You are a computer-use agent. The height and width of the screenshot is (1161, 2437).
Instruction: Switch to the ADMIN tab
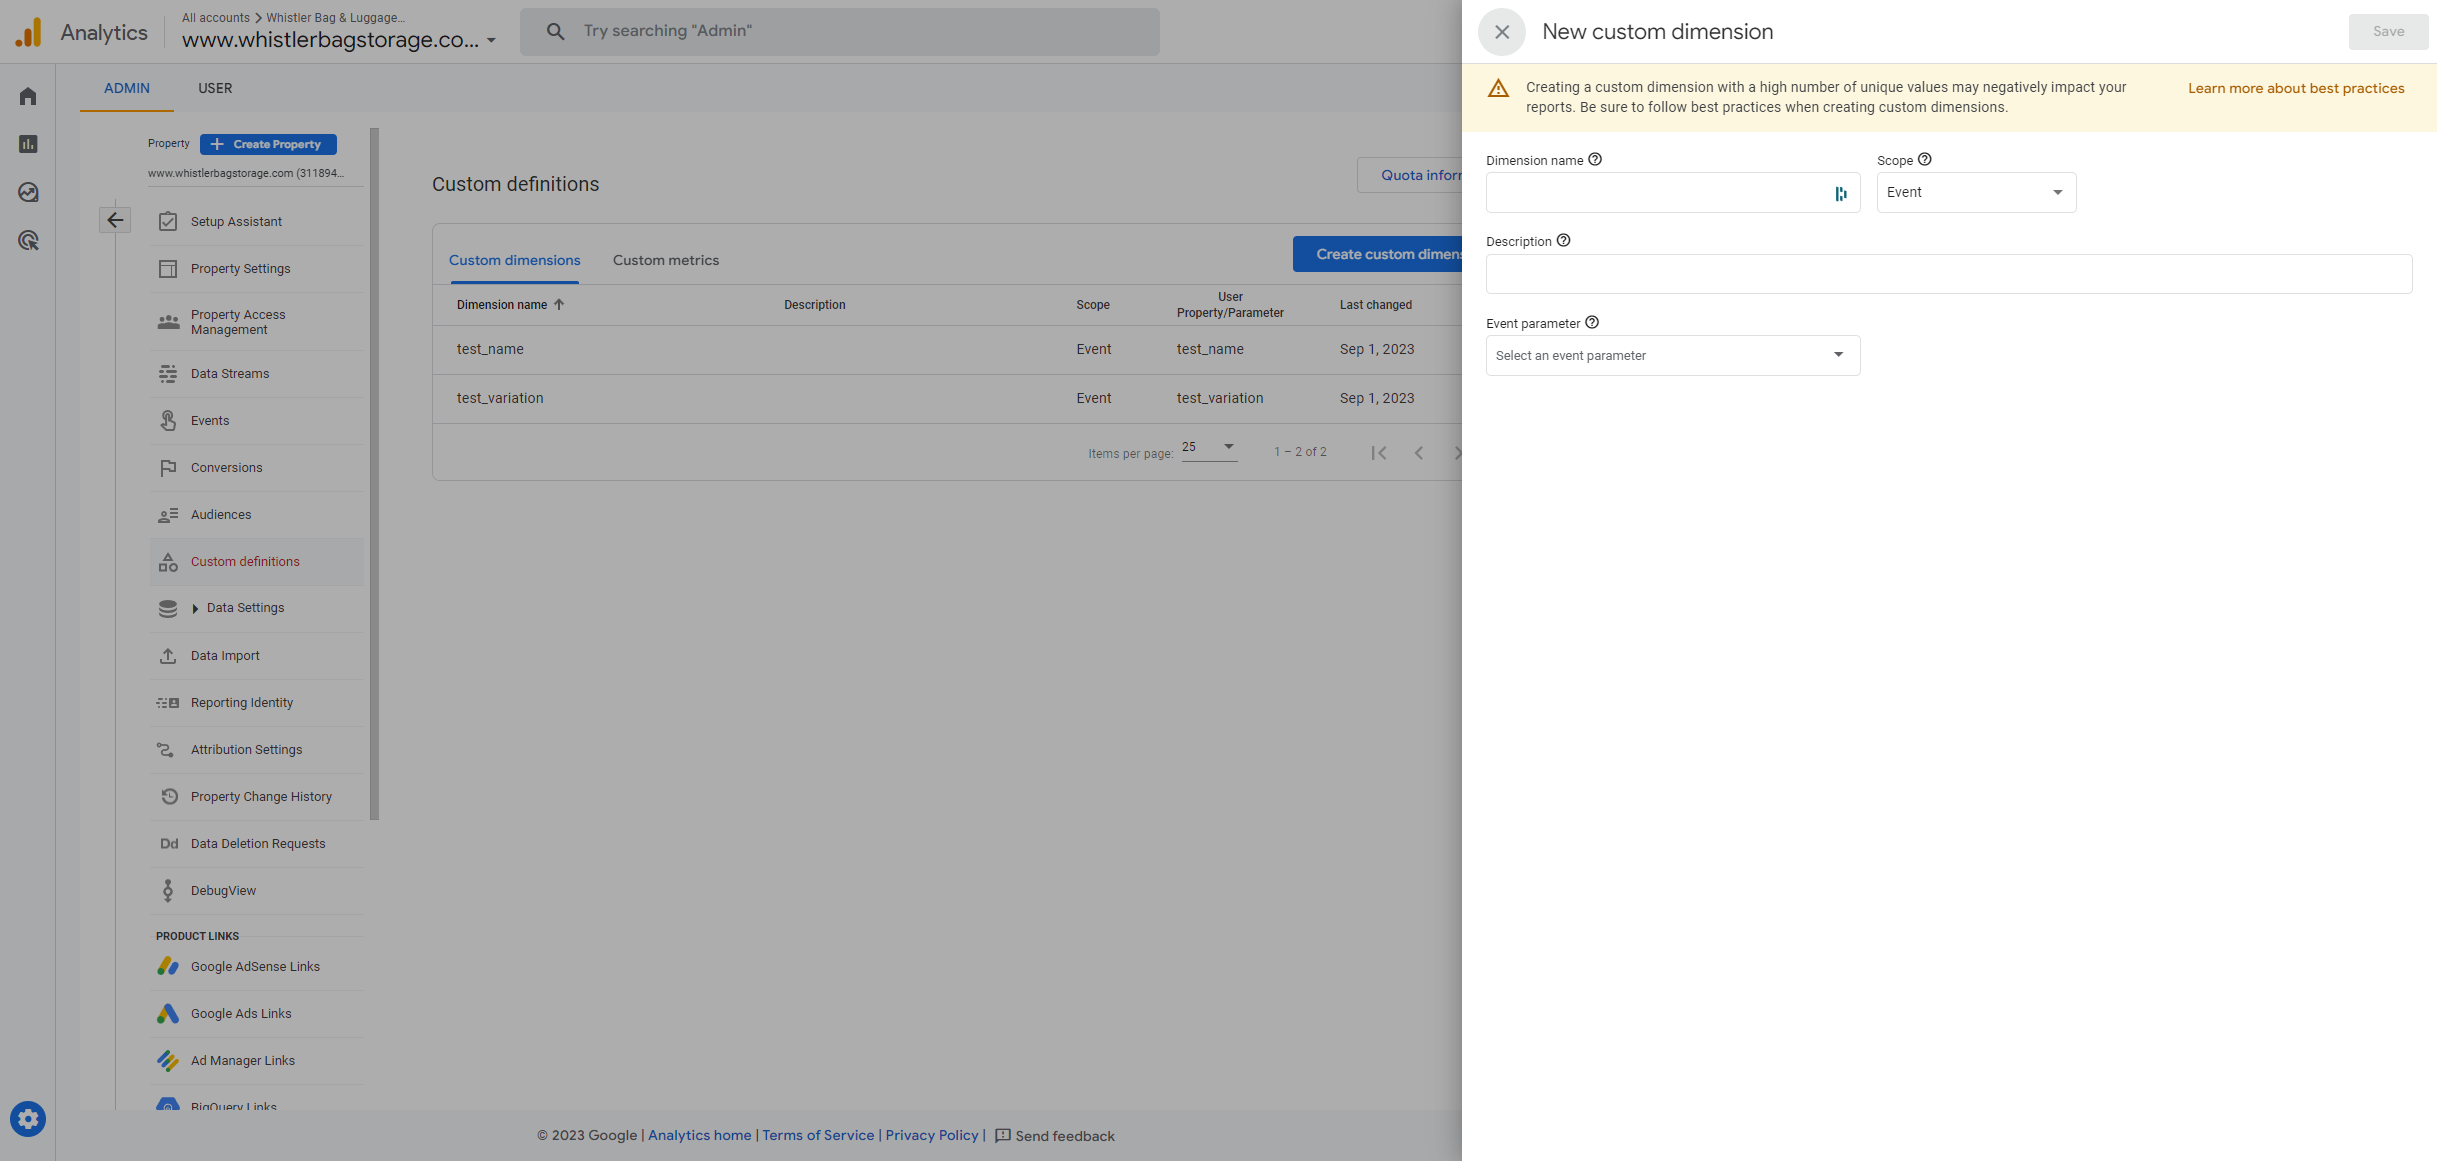tap(127, 88)
